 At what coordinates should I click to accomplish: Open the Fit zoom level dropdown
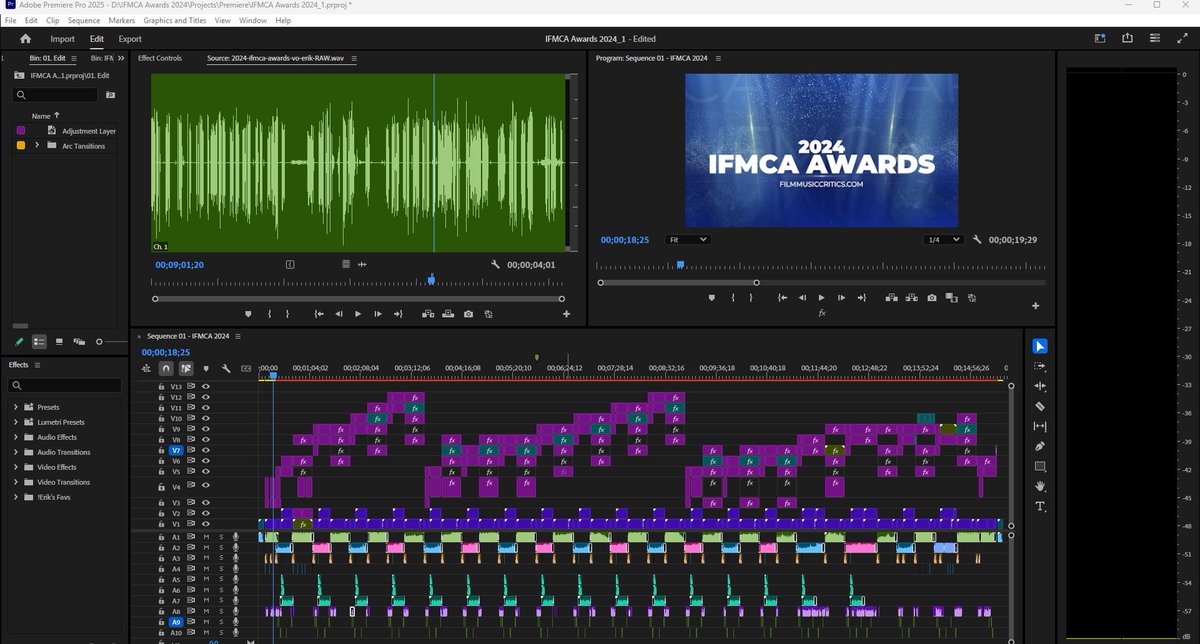(x=688, y=240)
